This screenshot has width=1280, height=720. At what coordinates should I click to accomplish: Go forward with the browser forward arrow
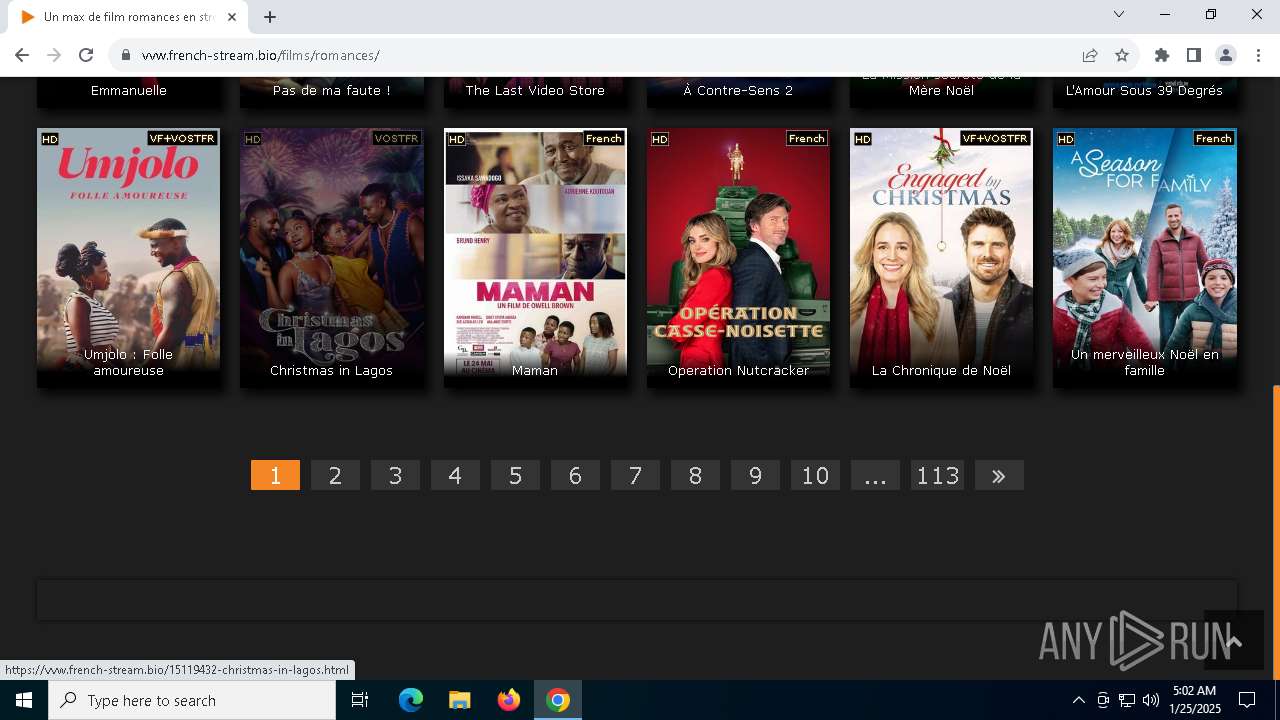click(x=54, y=55)
